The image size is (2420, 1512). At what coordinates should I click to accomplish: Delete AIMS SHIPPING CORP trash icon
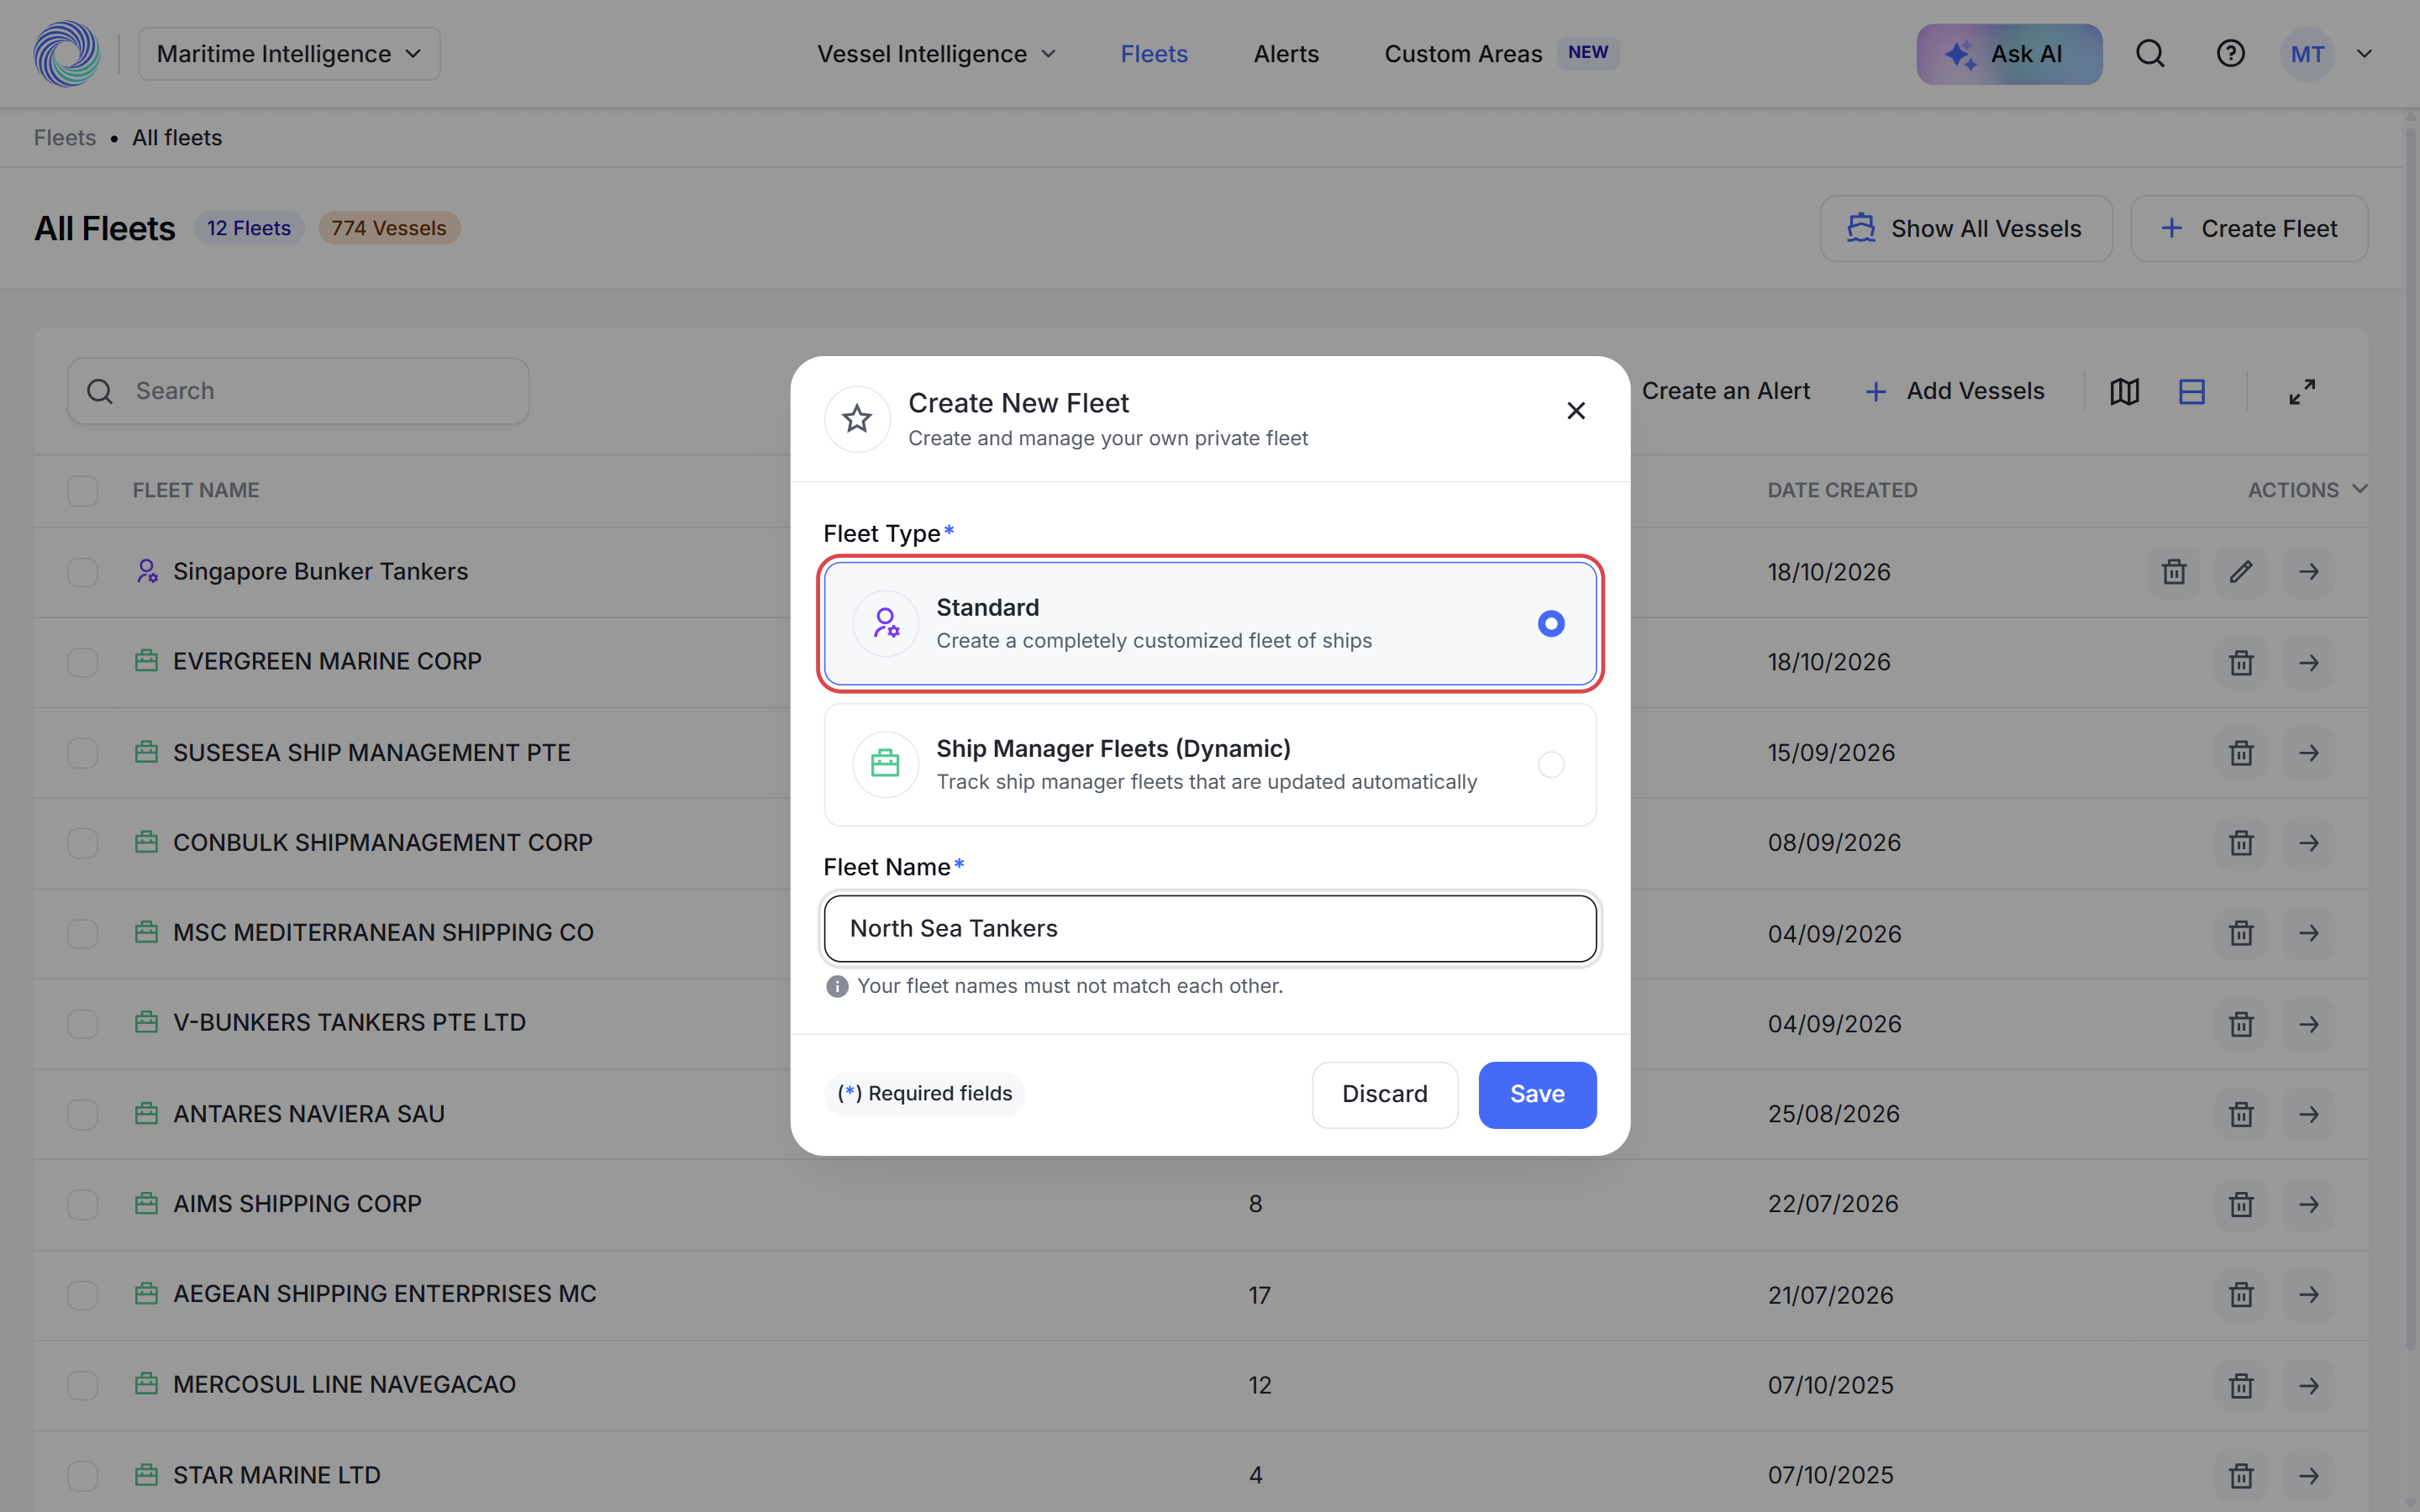point(2241,1204)
